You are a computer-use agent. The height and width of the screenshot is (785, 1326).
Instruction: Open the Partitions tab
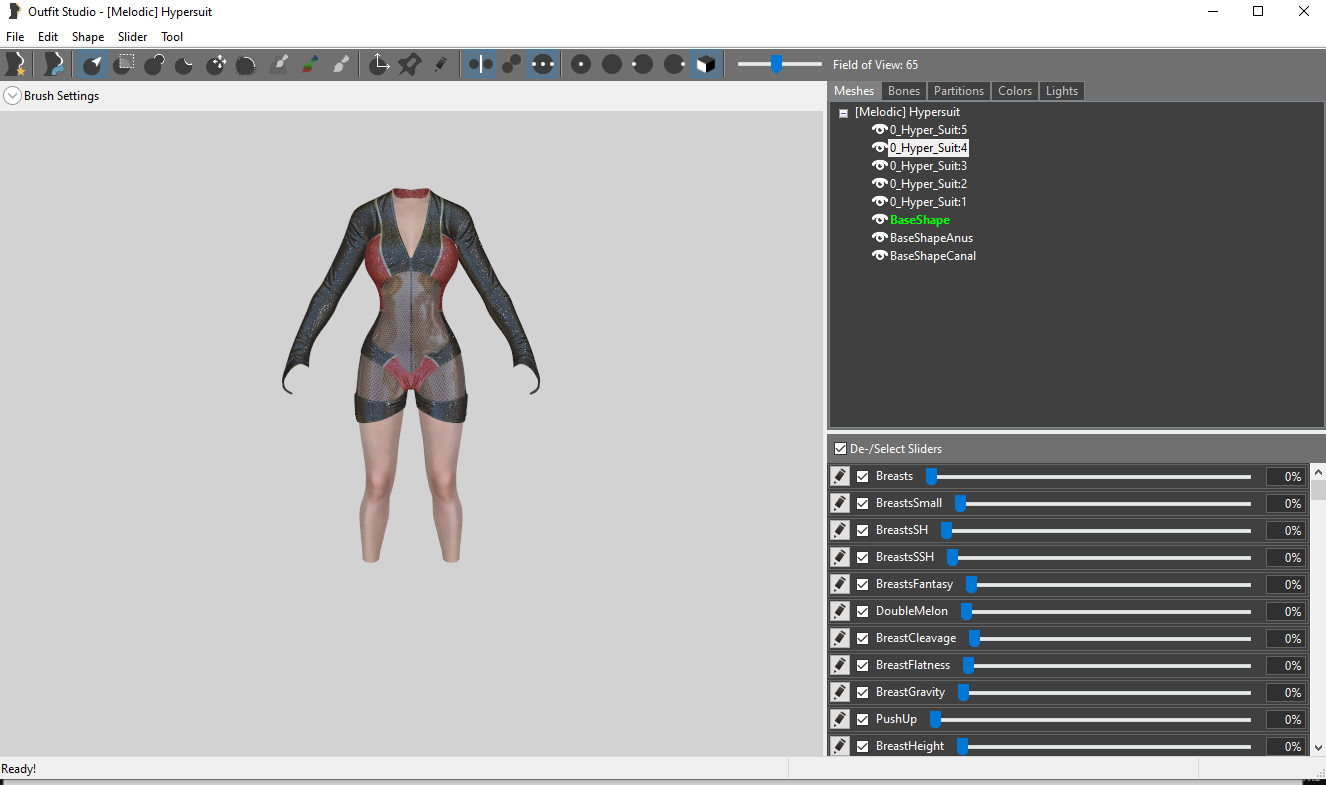(x=959, y=91)
